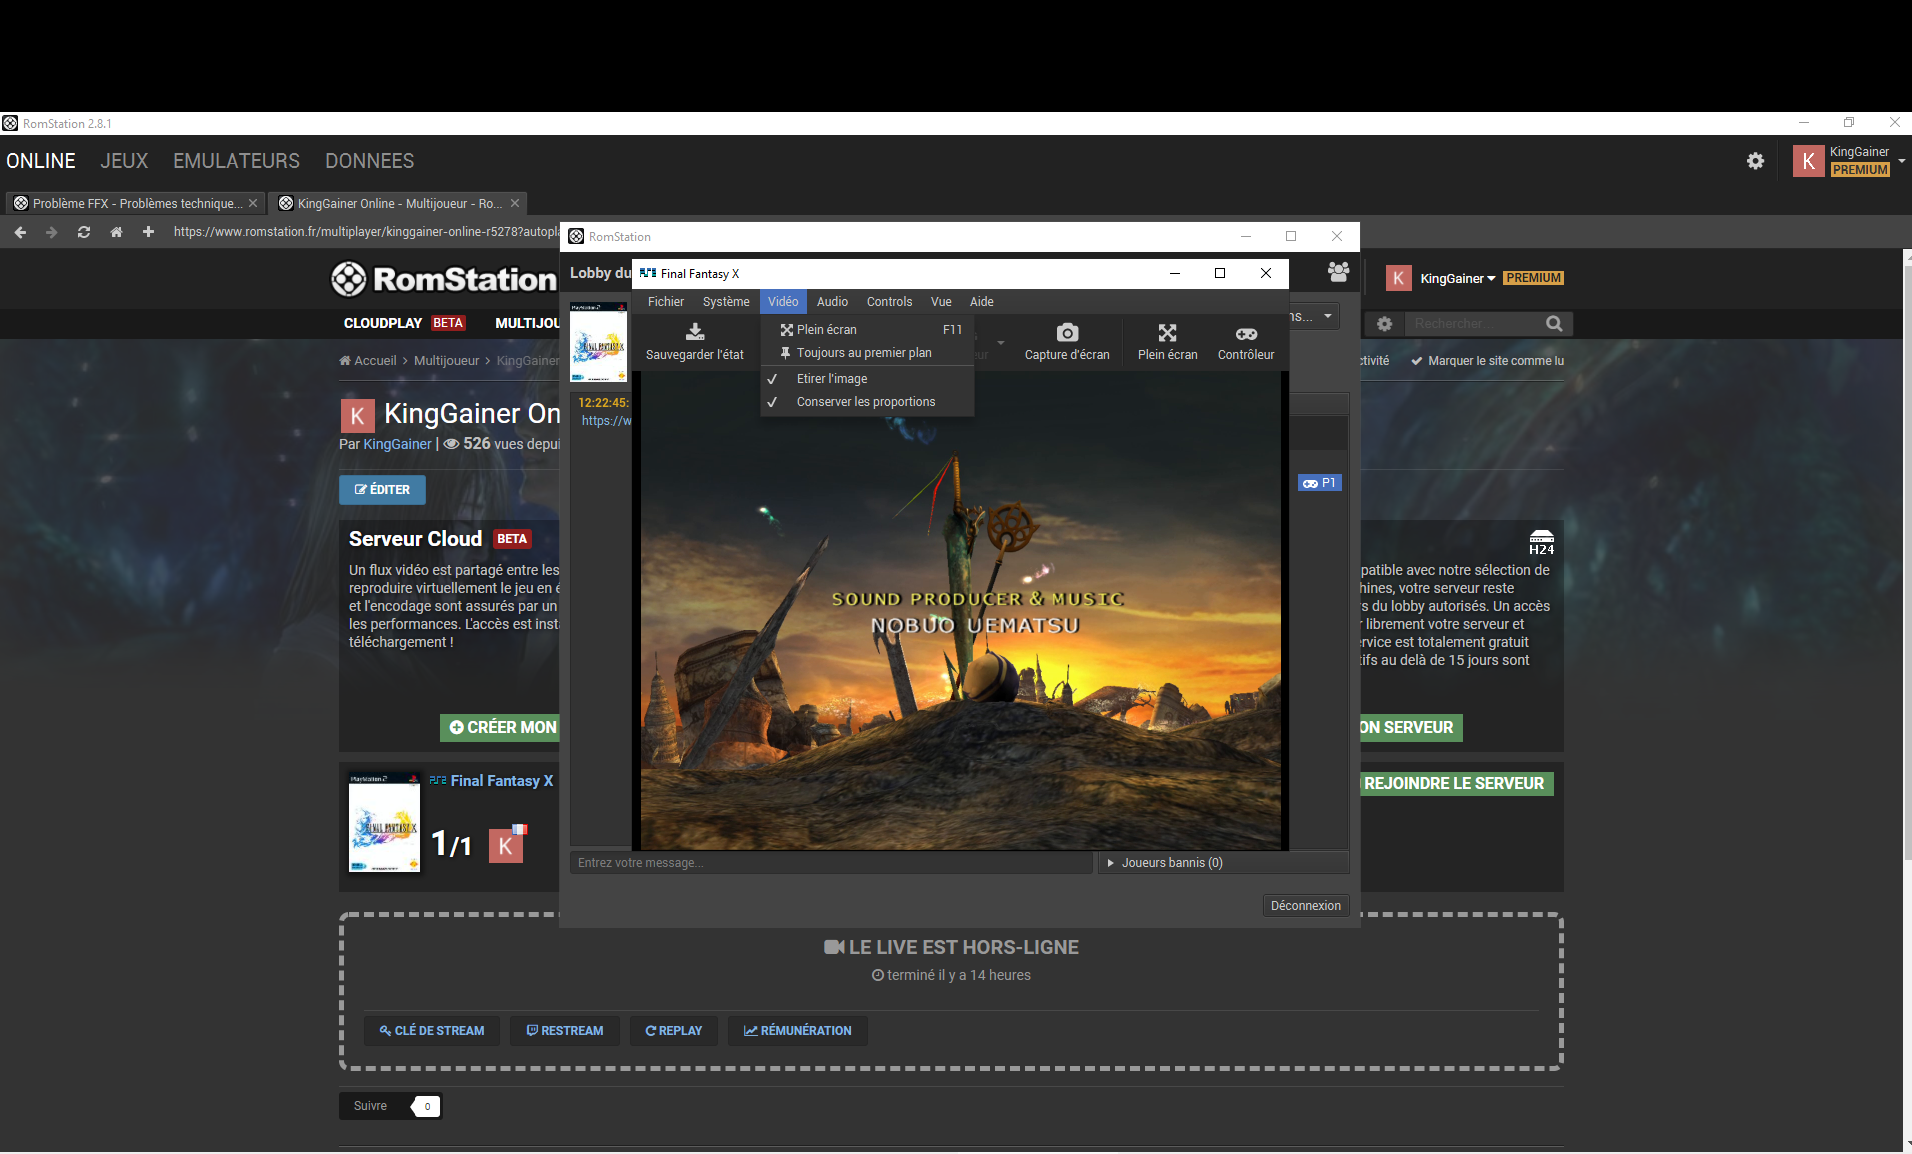The image size is (1912, 1154).
Task: Open the Contrôleur gamepad icon
Action: click(x=1246, y=333)
